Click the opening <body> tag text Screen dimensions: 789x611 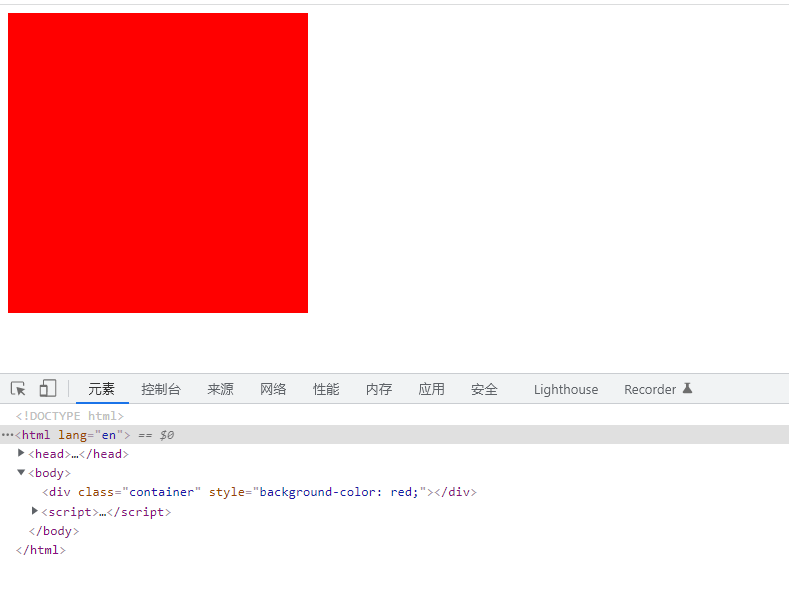coord(49,473)
